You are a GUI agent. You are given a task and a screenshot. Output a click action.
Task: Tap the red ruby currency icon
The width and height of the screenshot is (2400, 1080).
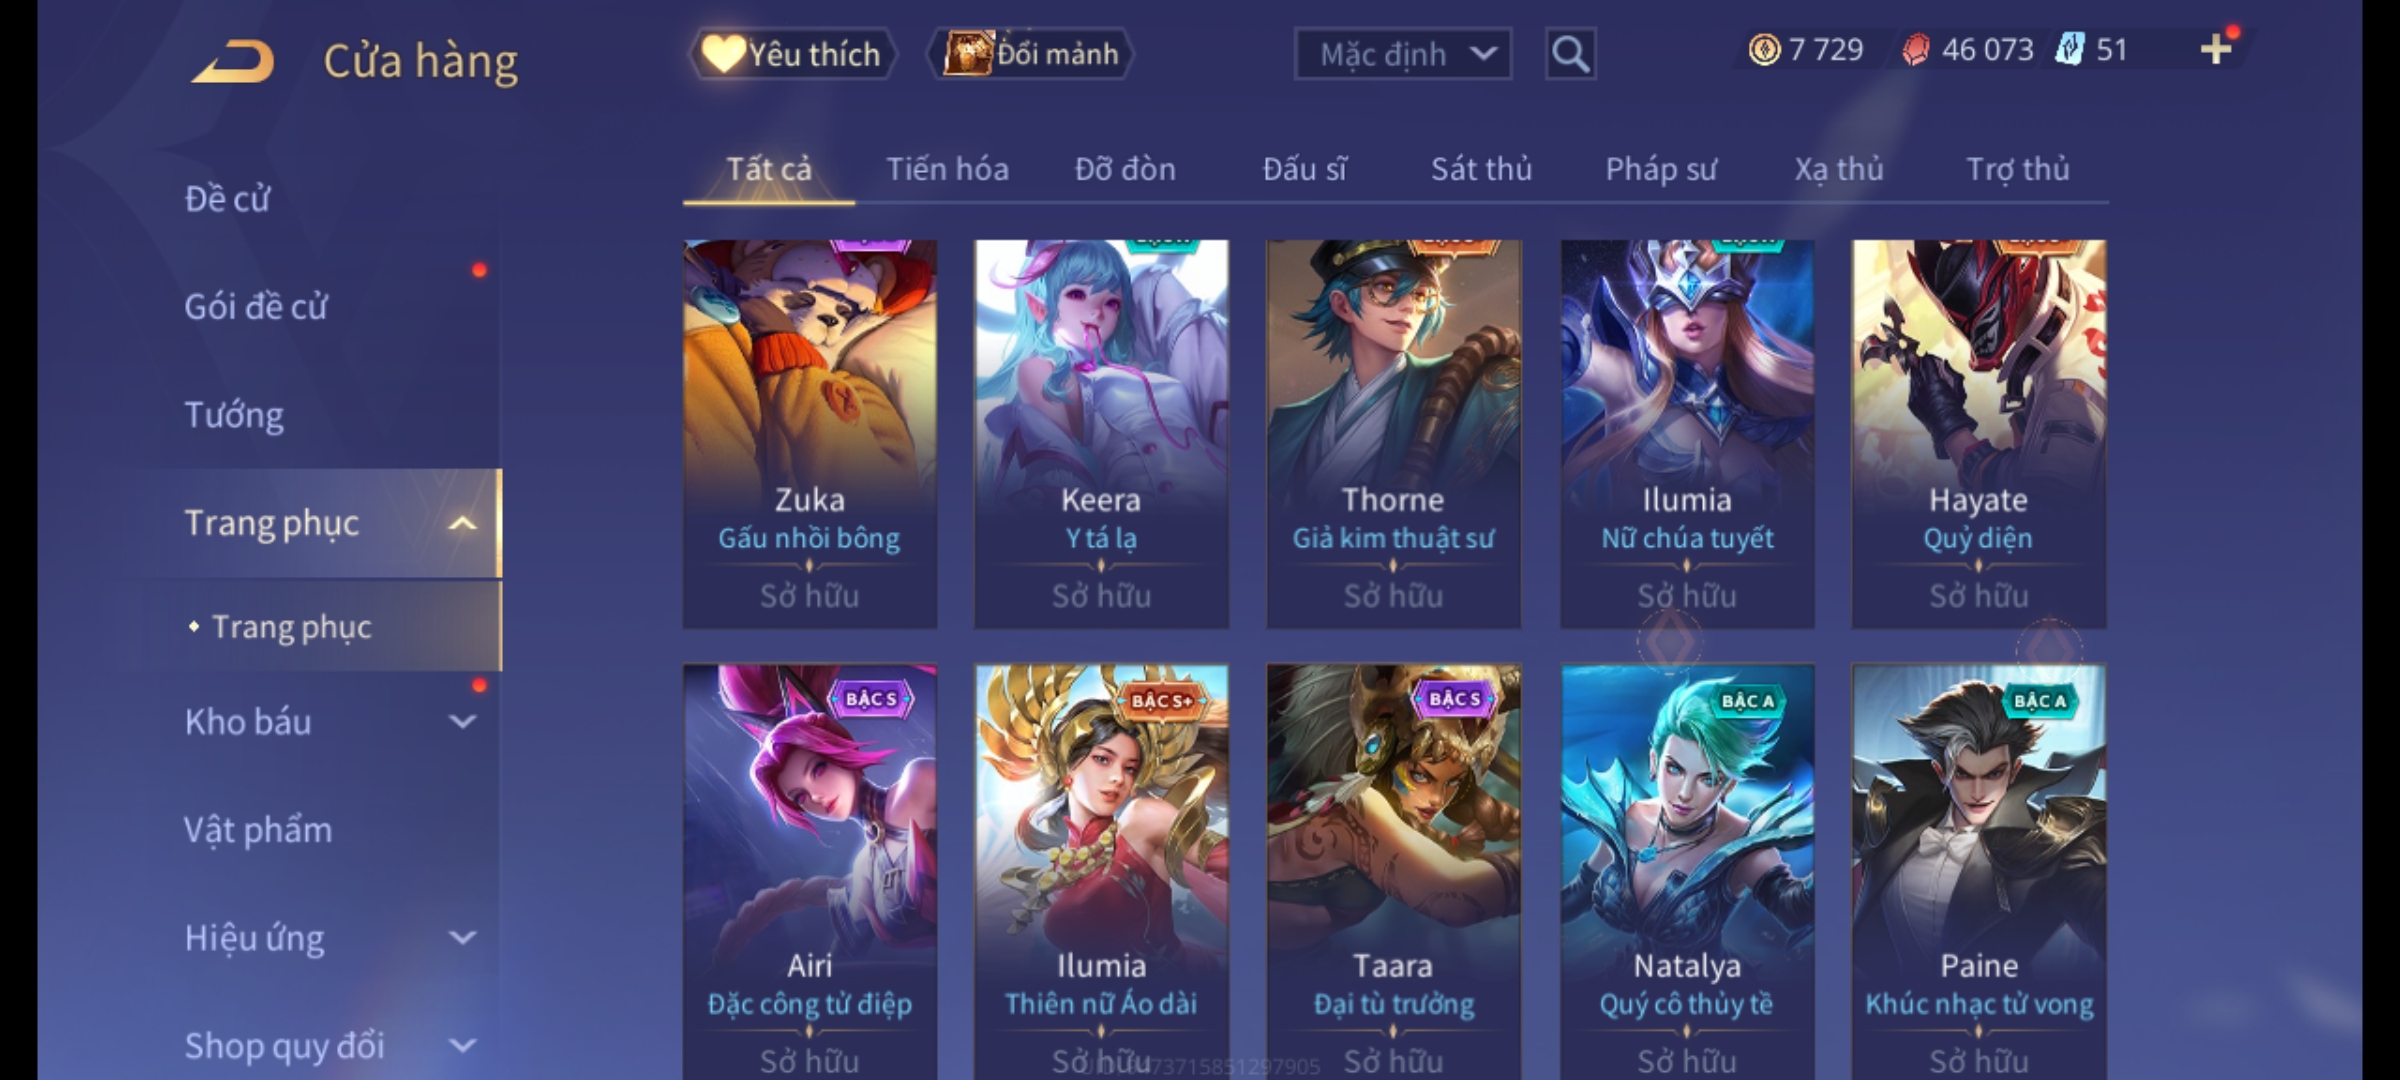coord(1915,50)
